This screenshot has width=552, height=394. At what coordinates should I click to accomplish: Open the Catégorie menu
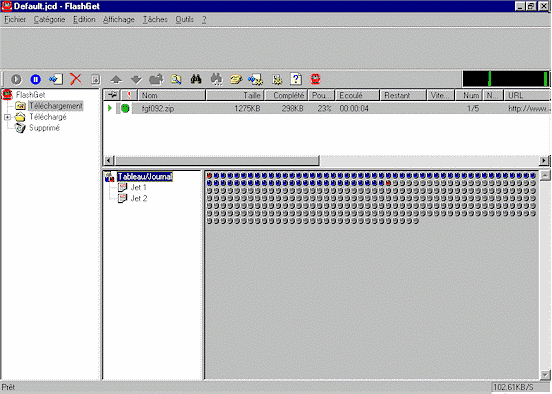[x=49, y=19]
